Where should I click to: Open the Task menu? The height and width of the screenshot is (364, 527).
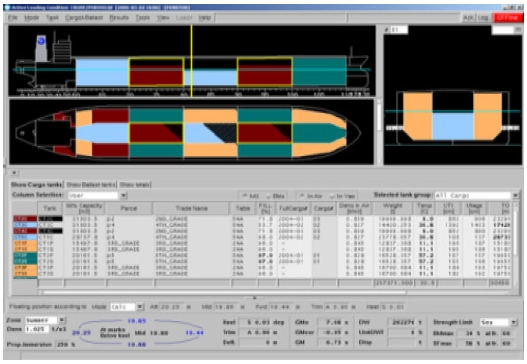click(x=52, y=17)
